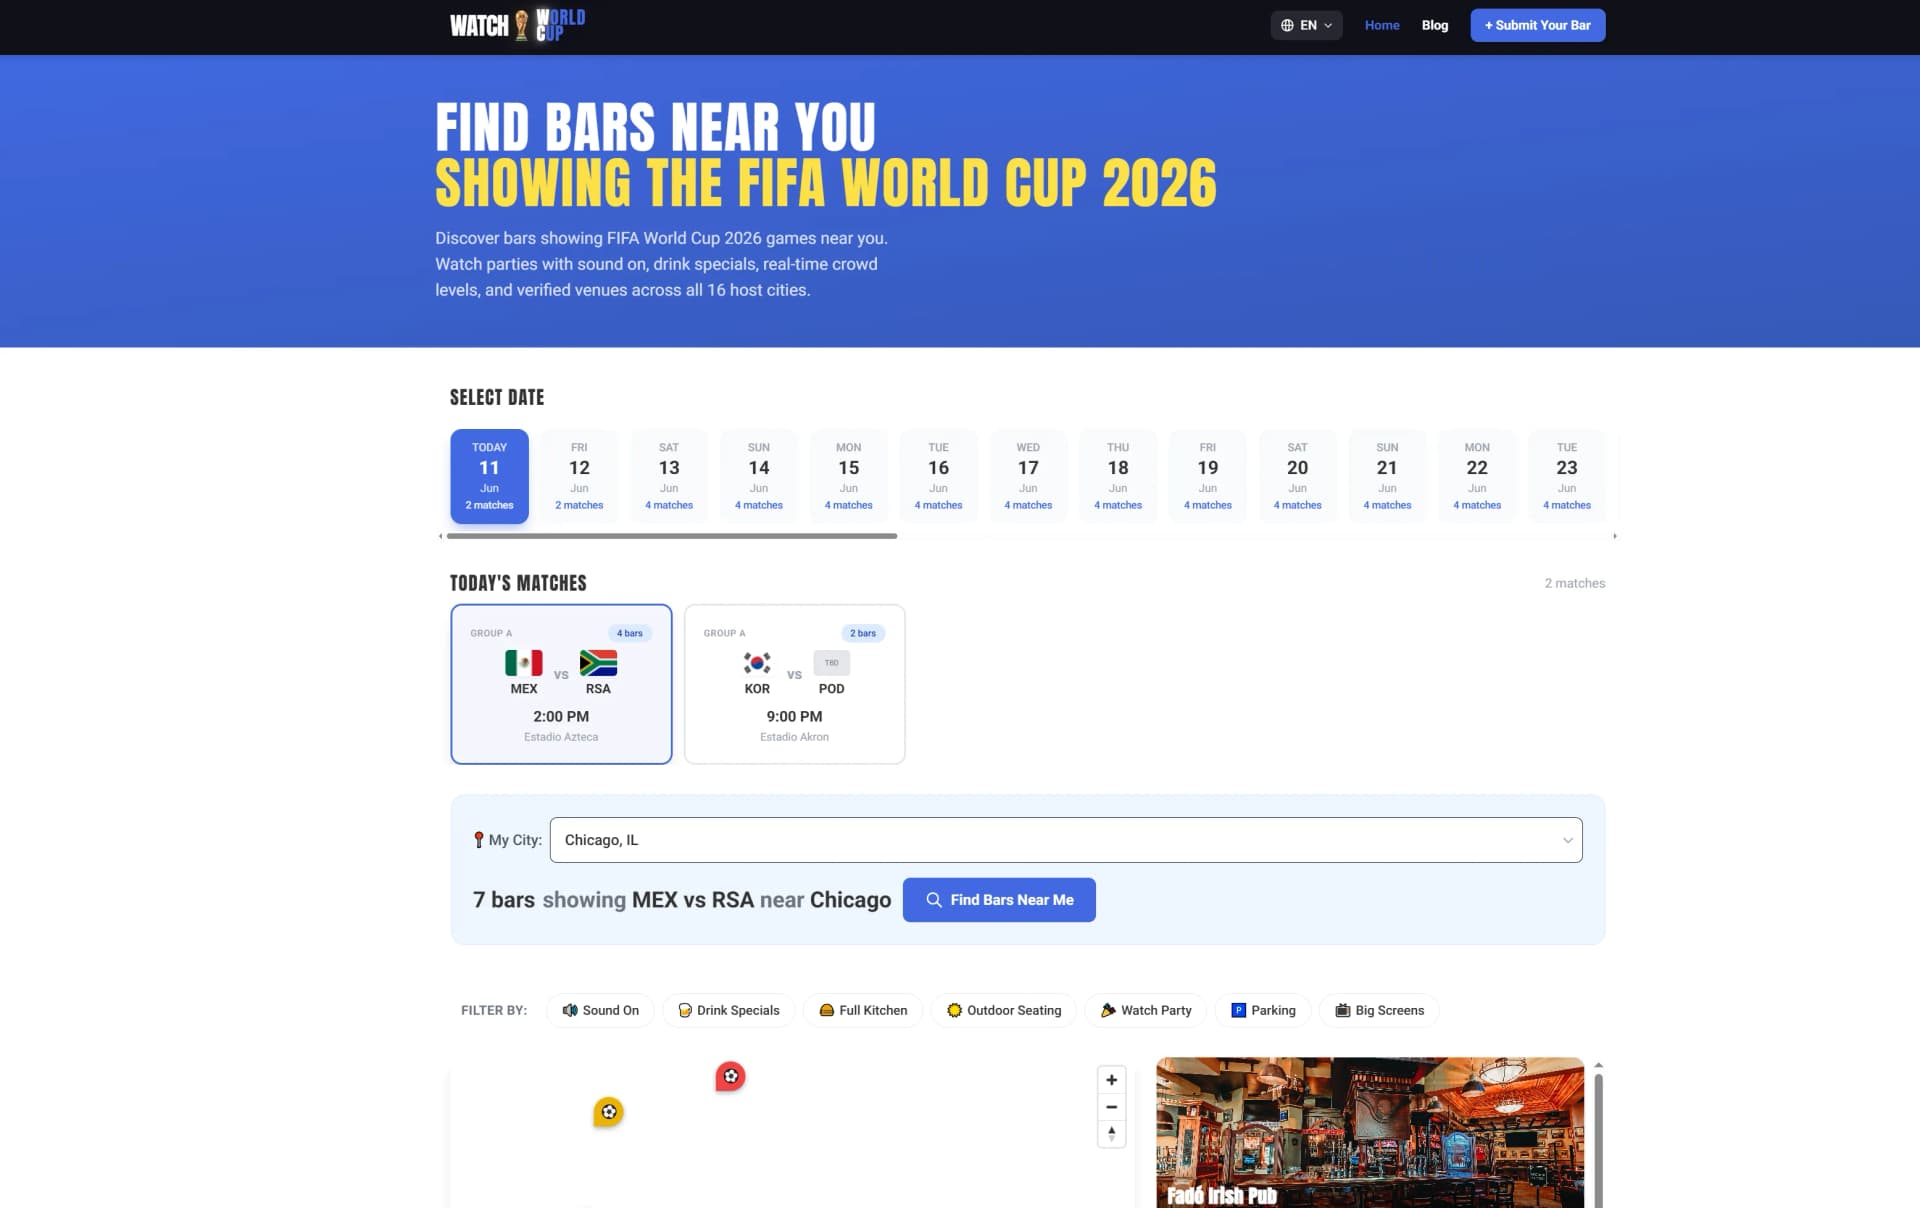
Task: Toggle the Drink Specials filter
Action: point(728,1010)
